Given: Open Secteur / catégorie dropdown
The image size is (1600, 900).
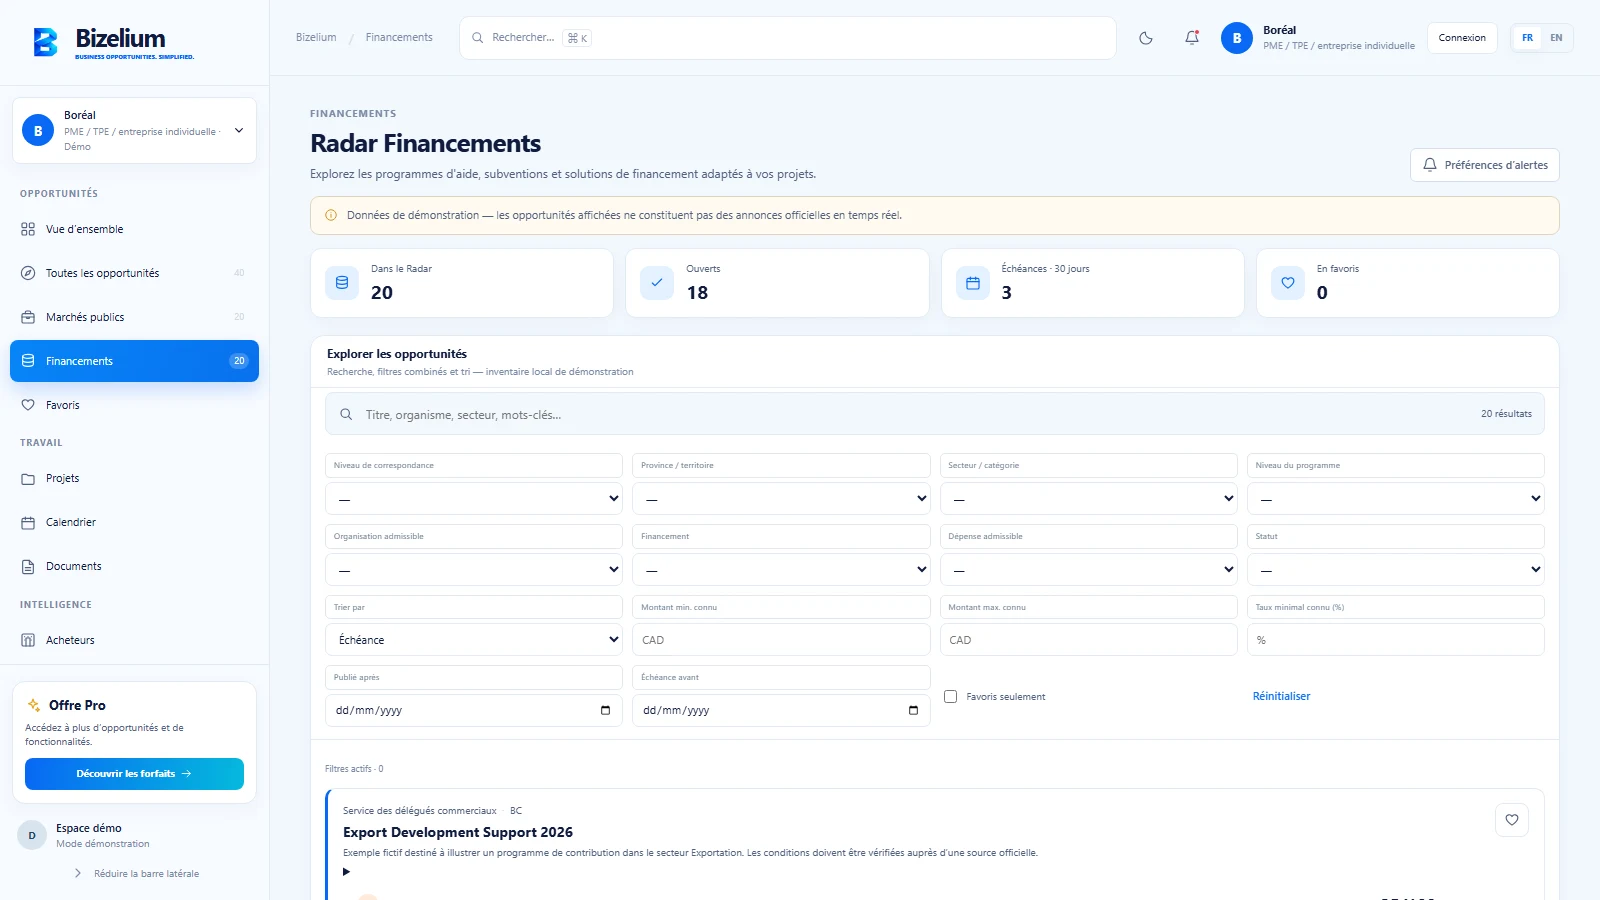Looking at the screenshot, I should tap(1089, 498).
